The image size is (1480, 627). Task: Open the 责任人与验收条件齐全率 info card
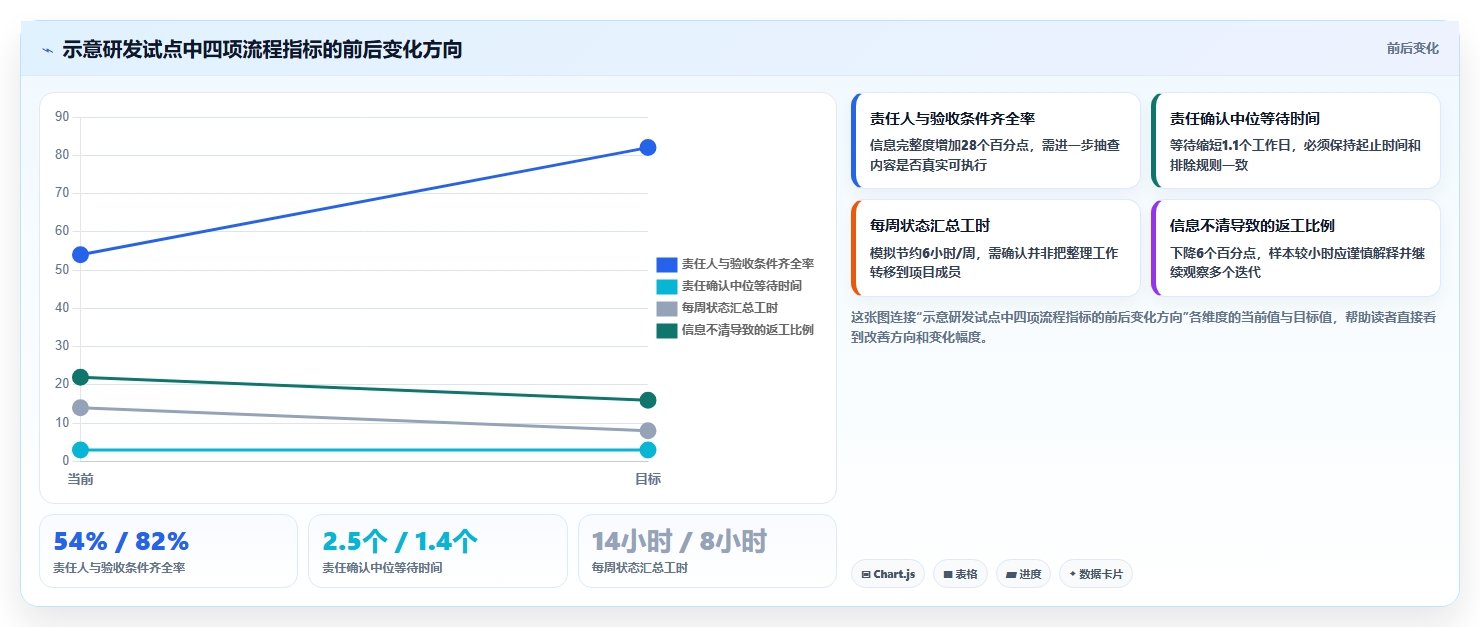pos(996,141)
